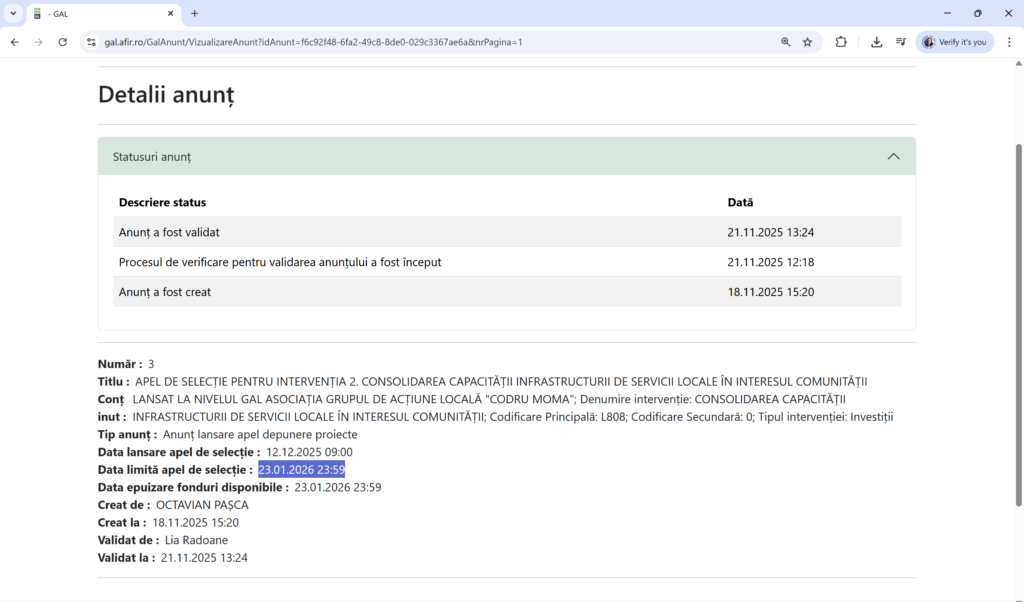Click the date 21.11.2025 12:18
Viewport: 1024px width, 602px height.
click(x=771, y=262)
